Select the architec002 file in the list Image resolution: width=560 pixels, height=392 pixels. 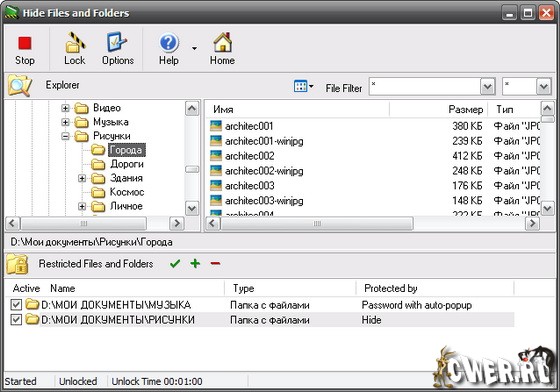[249, 156]
